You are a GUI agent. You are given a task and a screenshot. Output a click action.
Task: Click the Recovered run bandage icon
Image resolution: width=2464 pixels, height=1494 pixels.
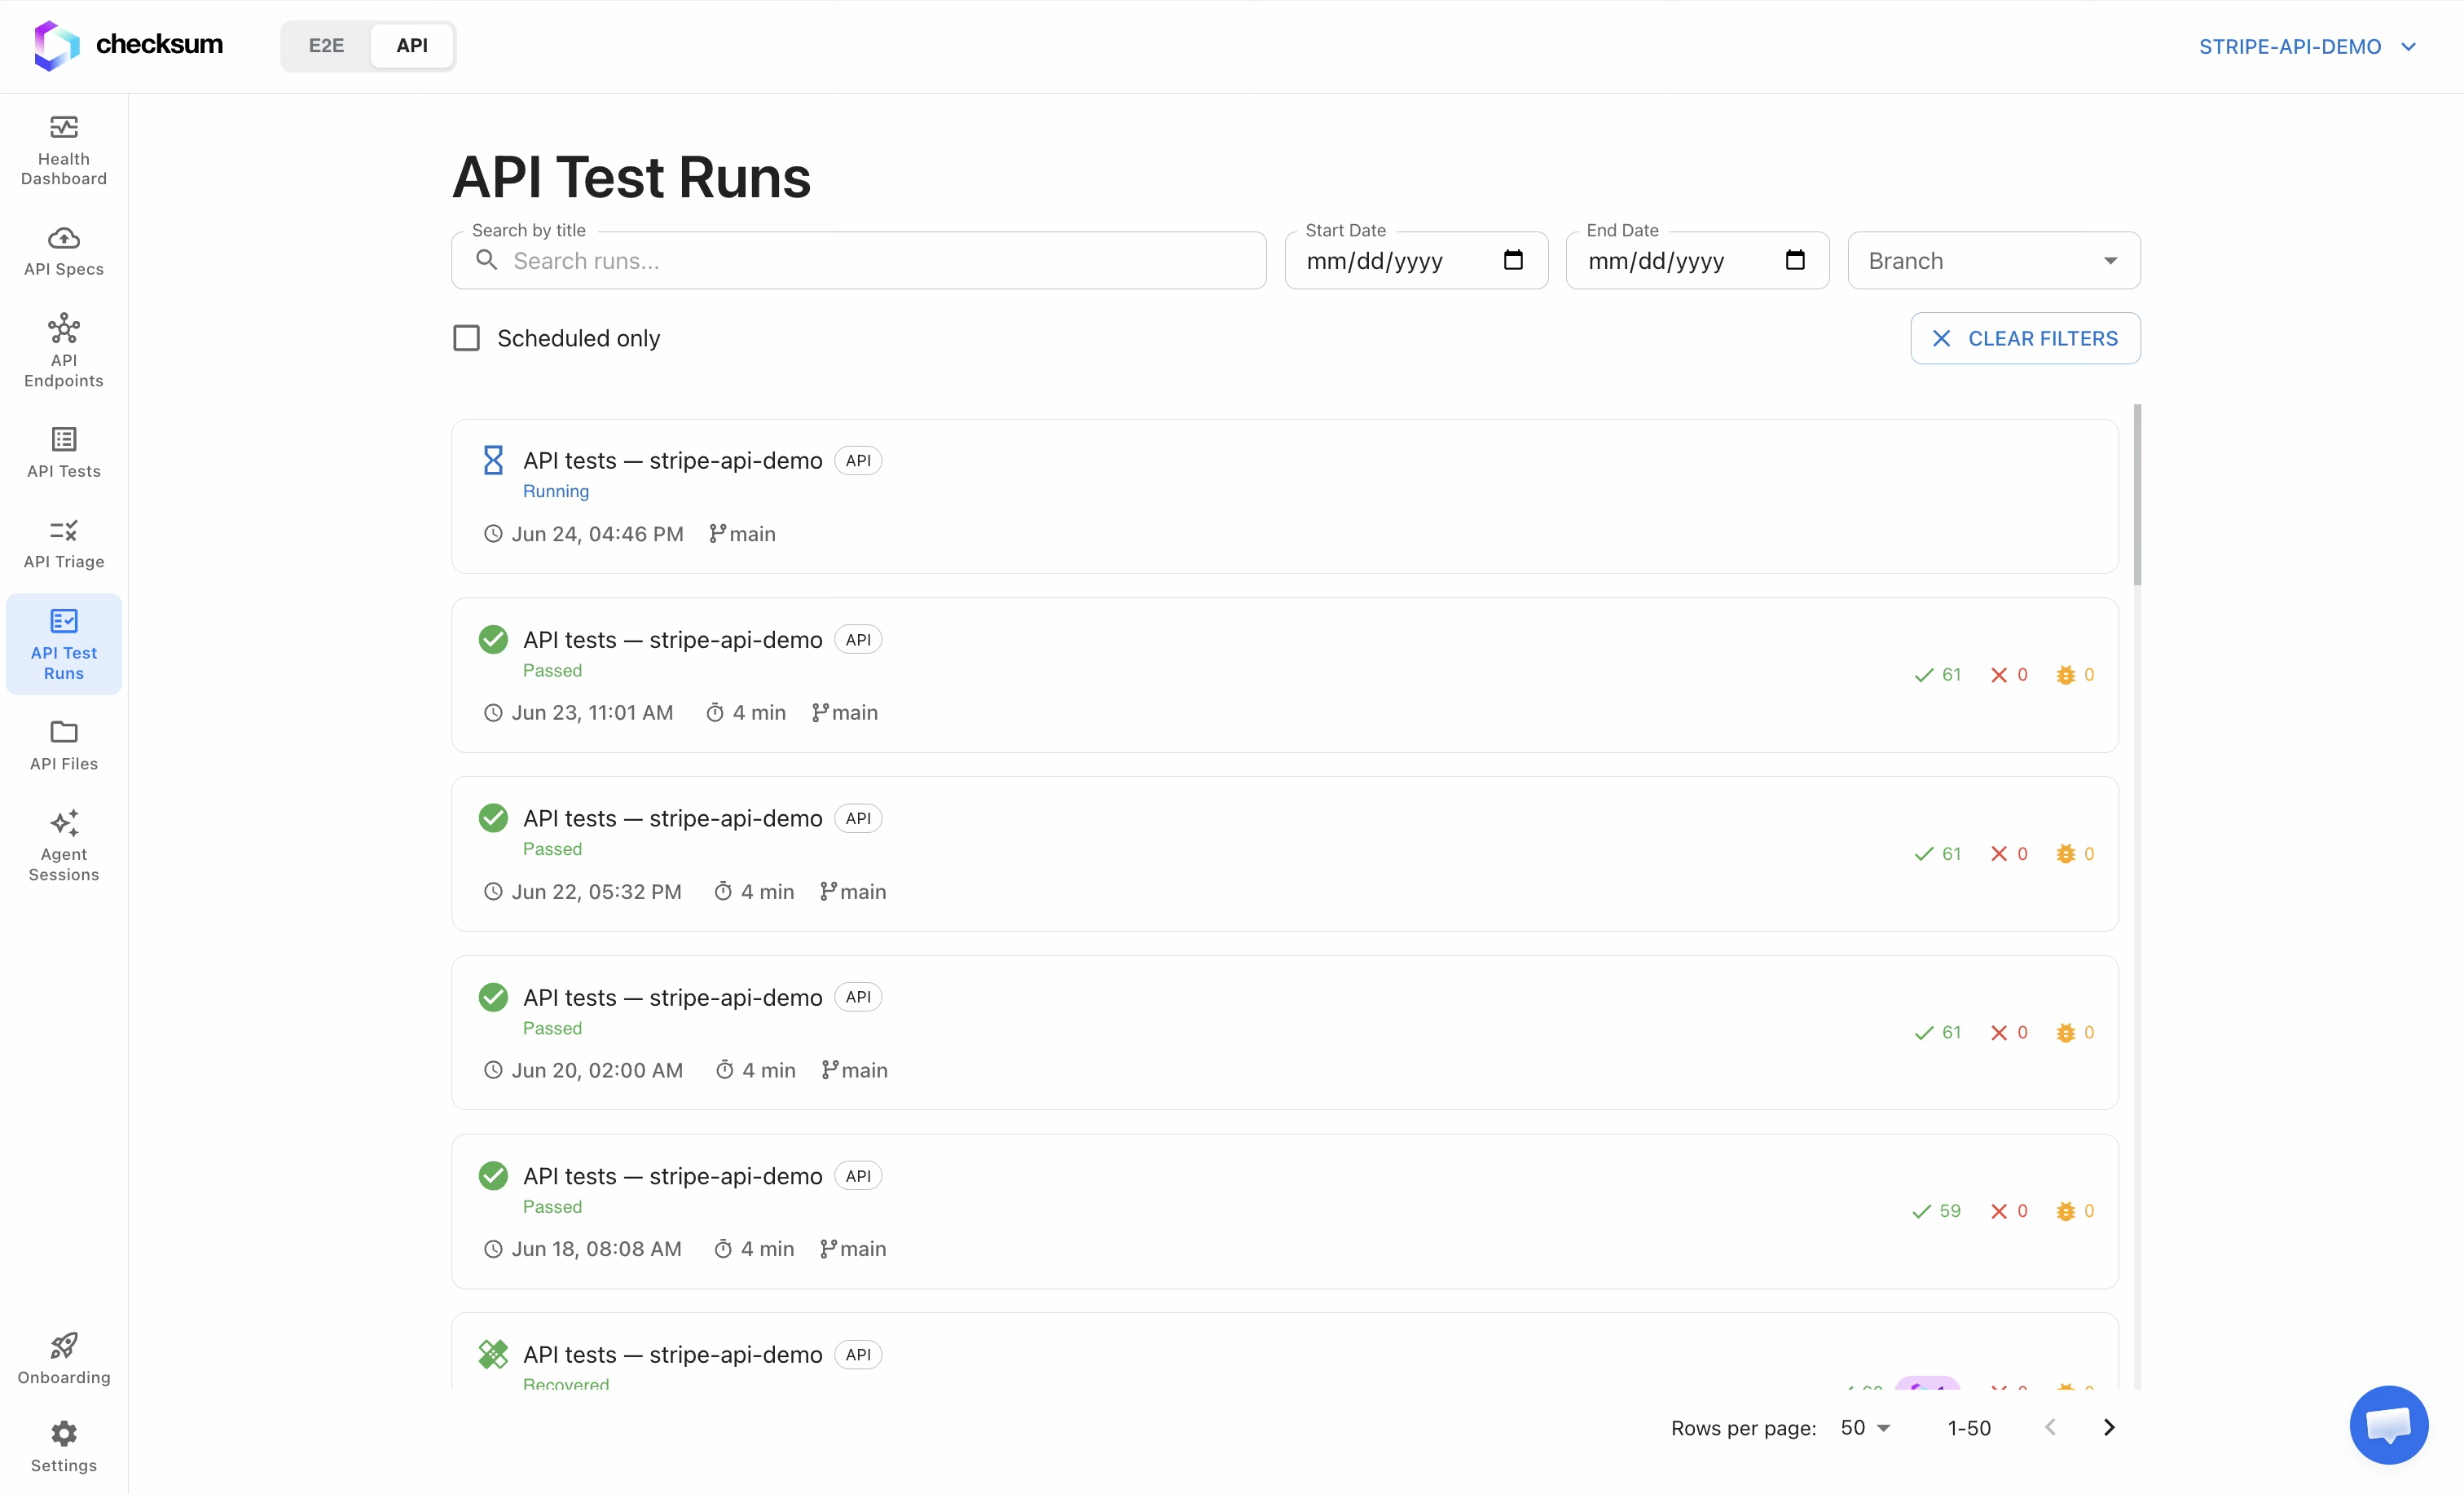click(x=493, y=1354)
